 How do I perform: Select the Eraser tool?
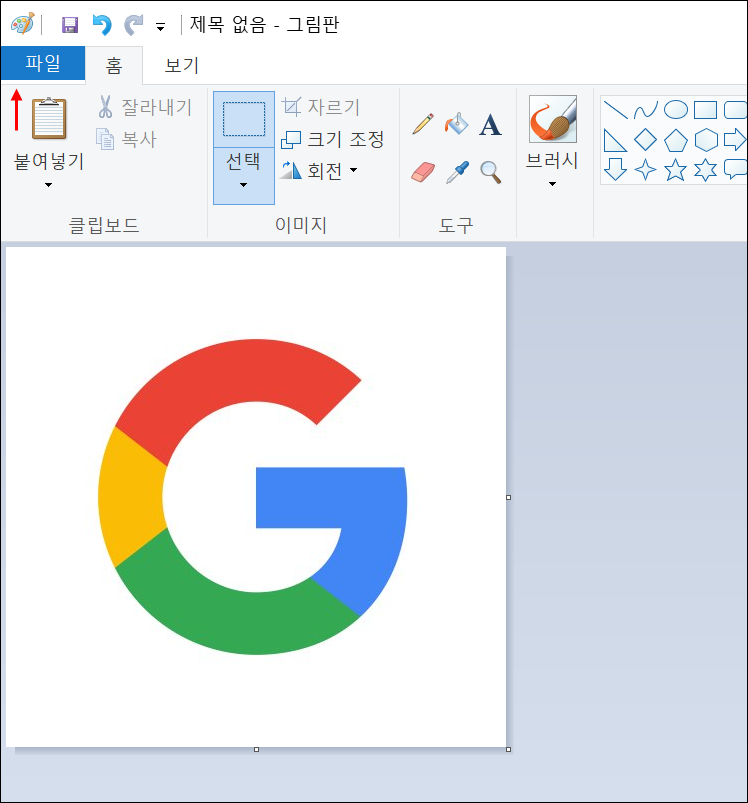click(423, 172)
